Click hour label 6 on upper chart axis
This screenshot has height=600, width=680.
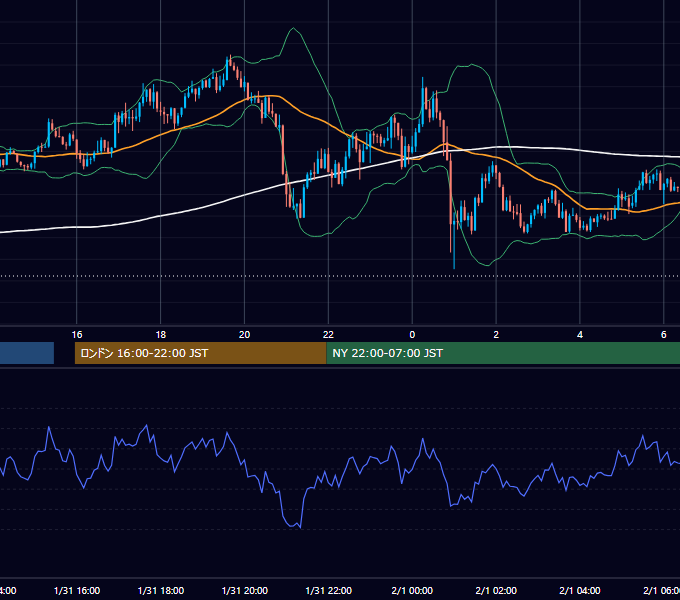click(x=664, y=335)
